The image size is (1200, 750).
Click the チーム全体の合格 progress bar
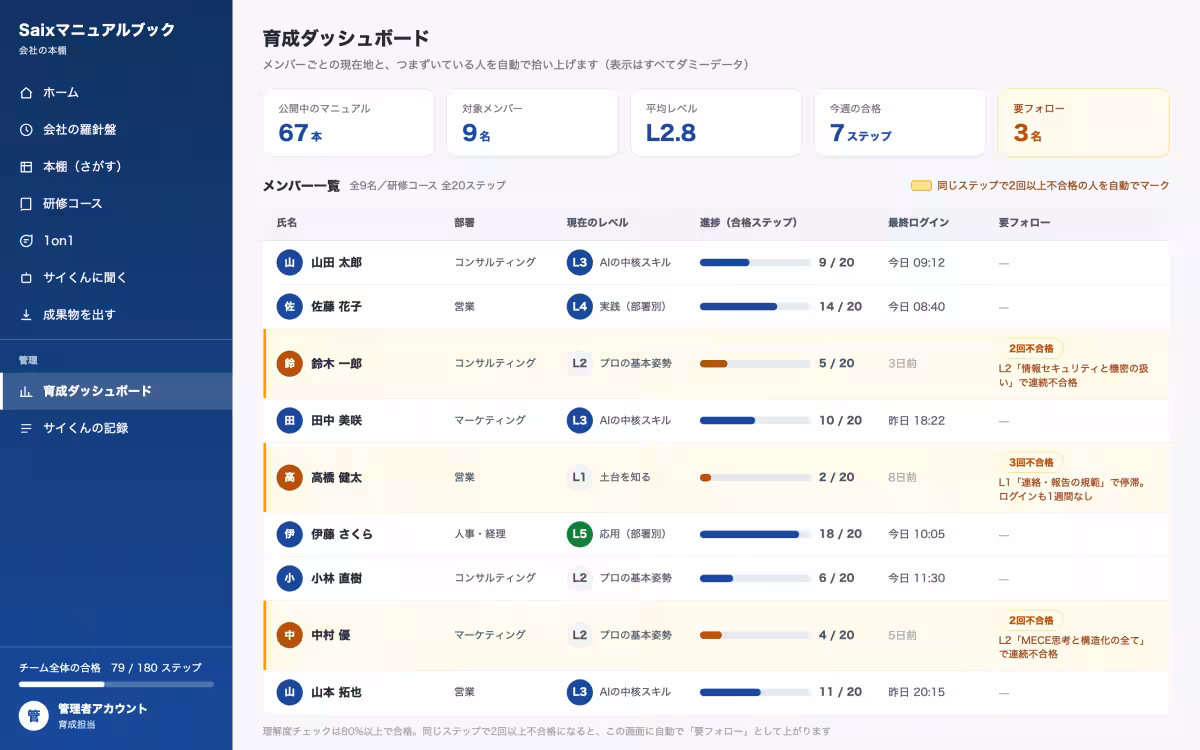tap(116, 685)
